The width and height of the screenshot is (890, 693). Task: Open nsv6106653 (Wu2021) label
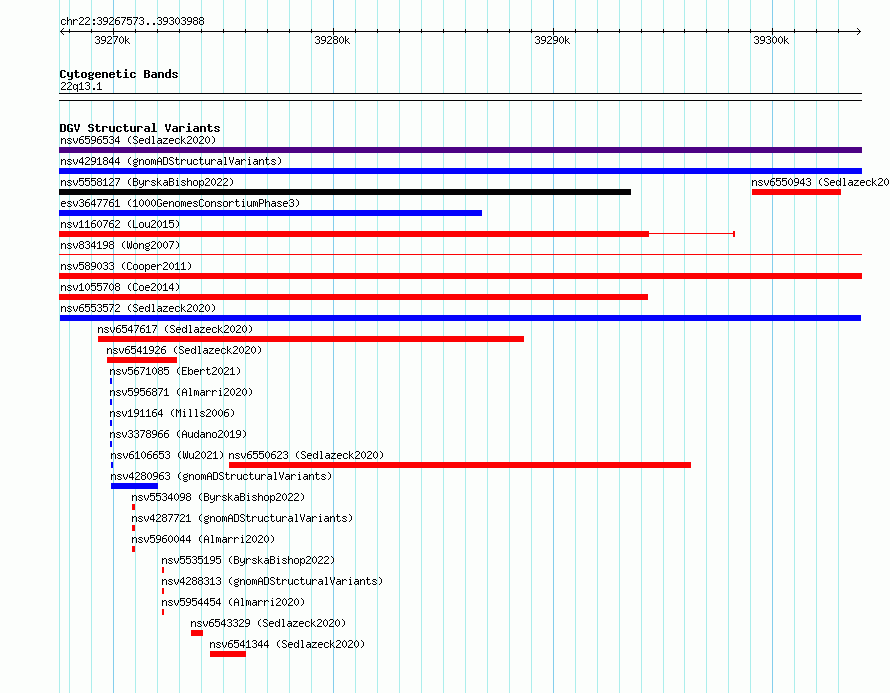(167, 455)
